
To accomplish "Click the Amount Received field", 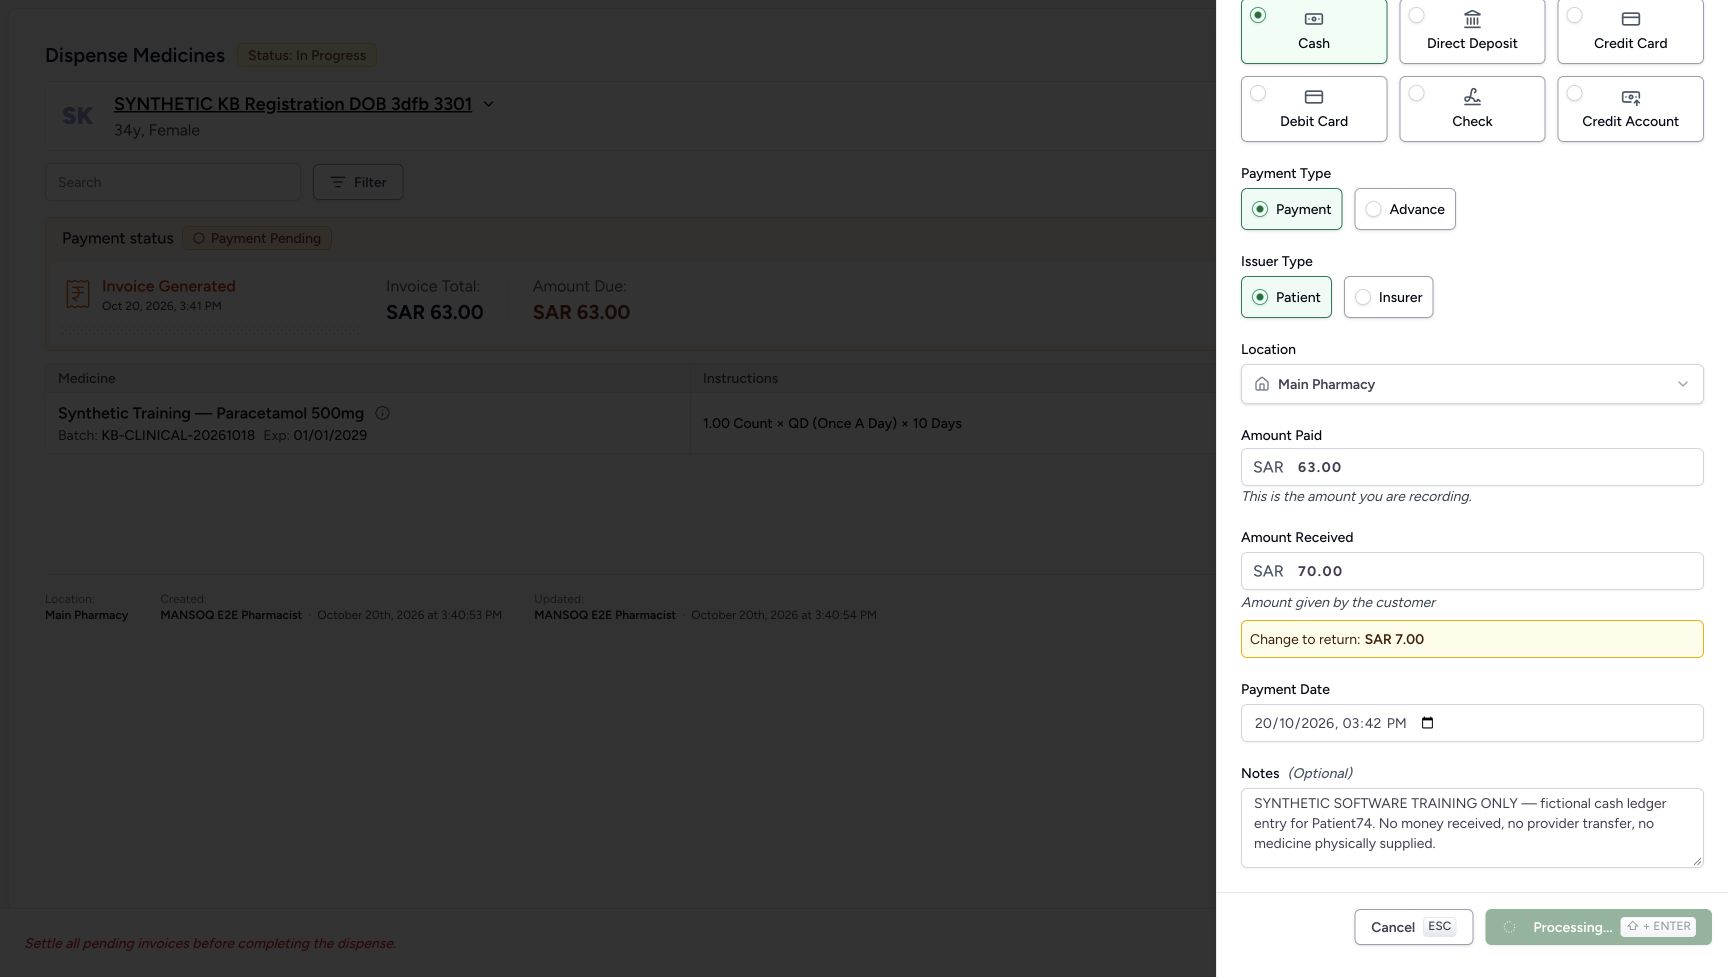I will pos(1472,571).
